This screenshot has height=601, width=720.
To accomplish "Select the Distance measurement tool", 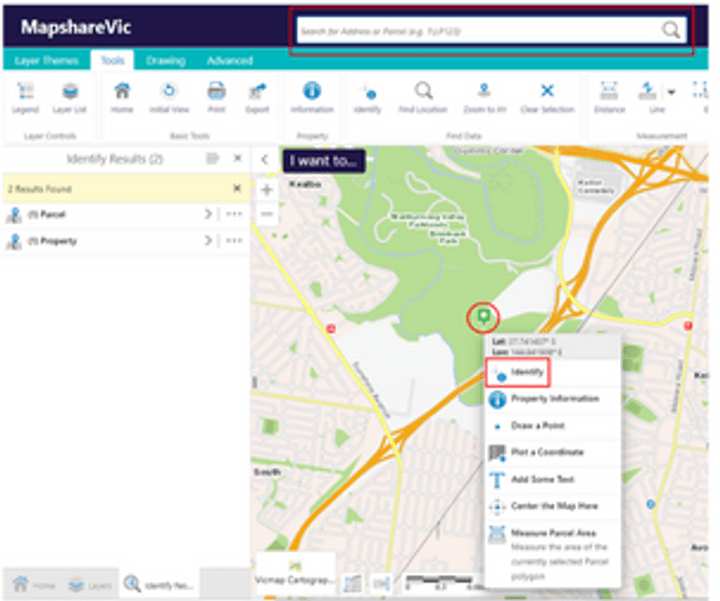I will [609, 97].
